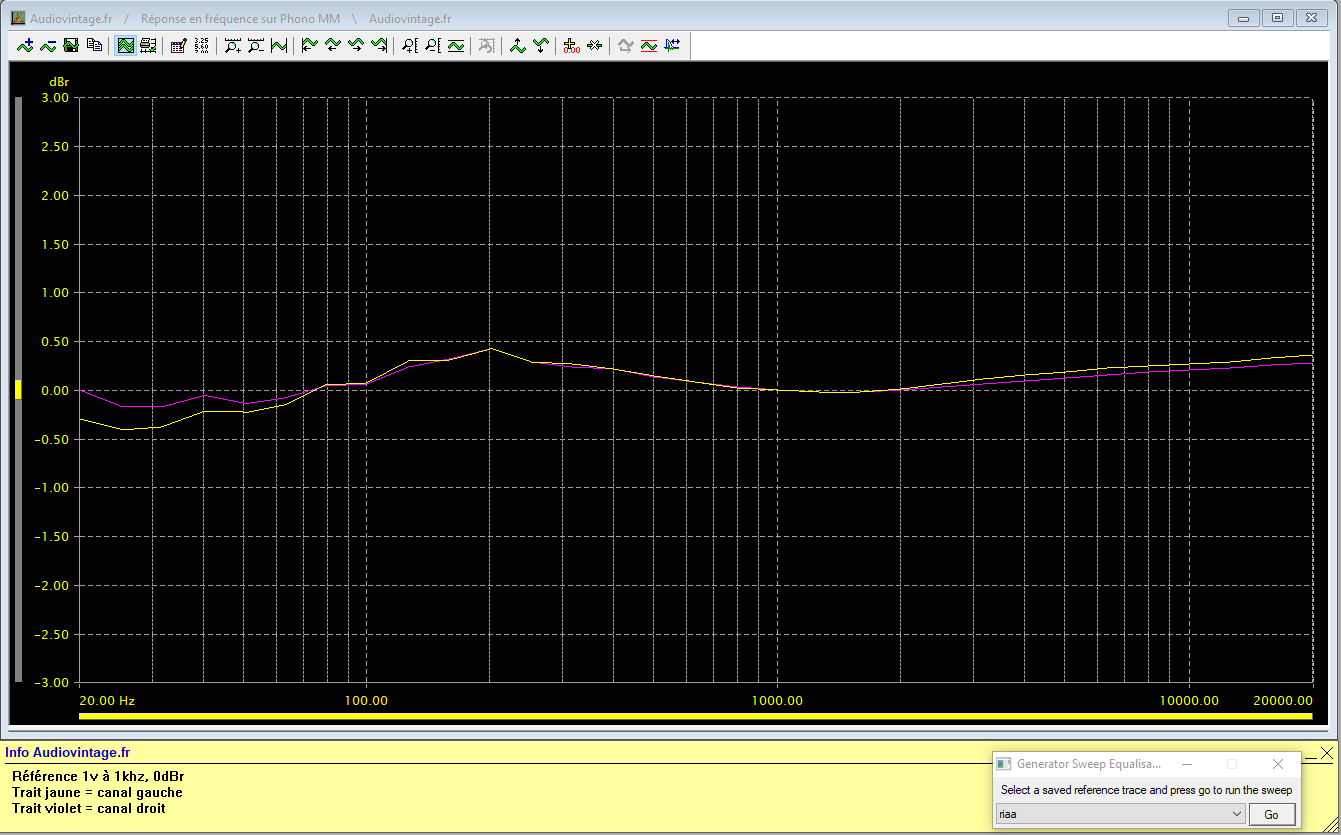Close the Info Audiovintage.fr panel
The image size is (1341, 835).
(1327, 752)
